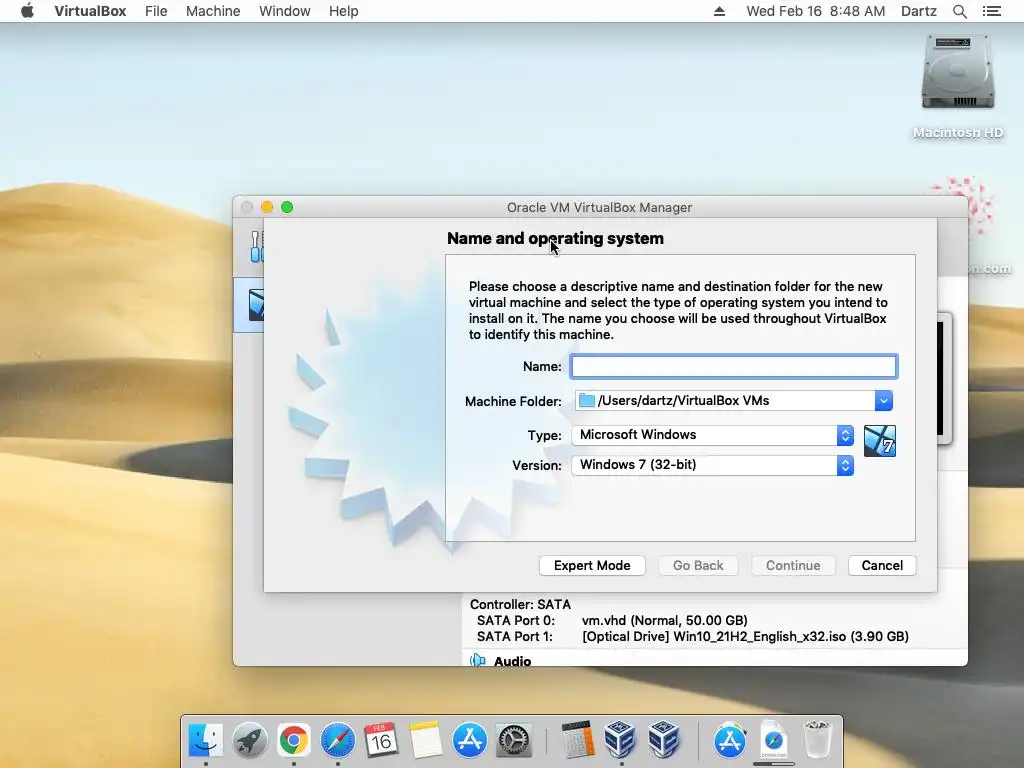The height and width of the screenshot is (768, 1024).
Task: Open the Window menu
Action: [x=285, y=11]
